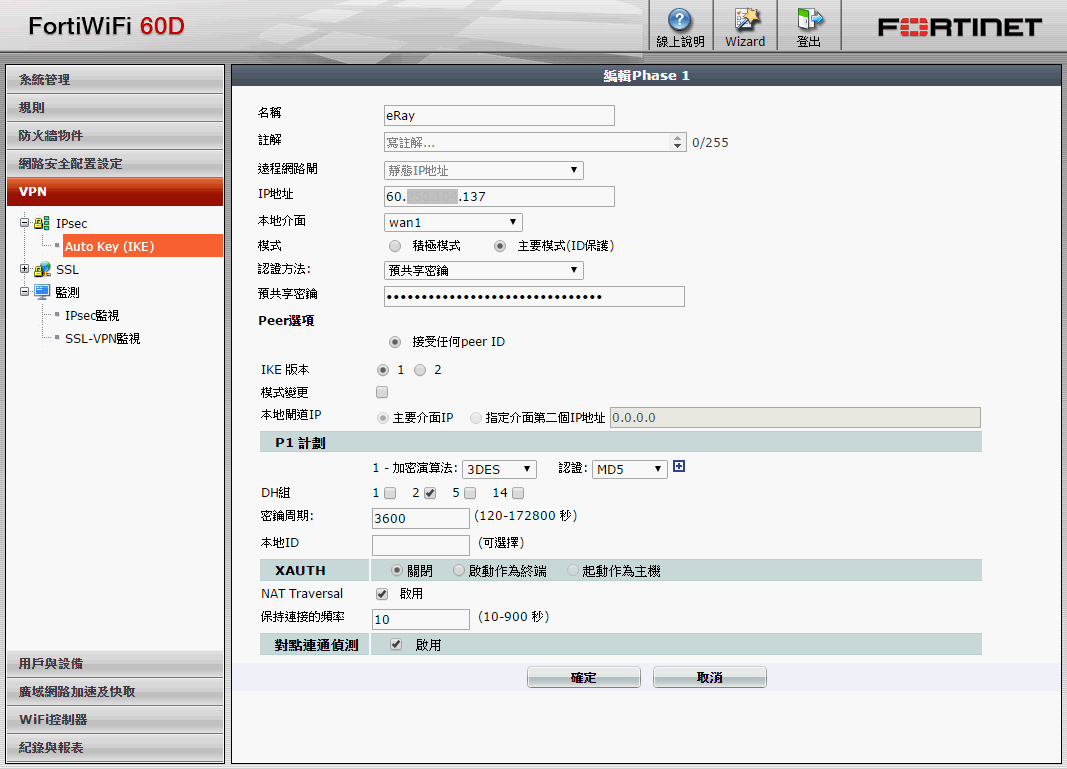Click the IPsec network icon in tree
This screenshot has width=1067, height=769.
tap(42, 223)
